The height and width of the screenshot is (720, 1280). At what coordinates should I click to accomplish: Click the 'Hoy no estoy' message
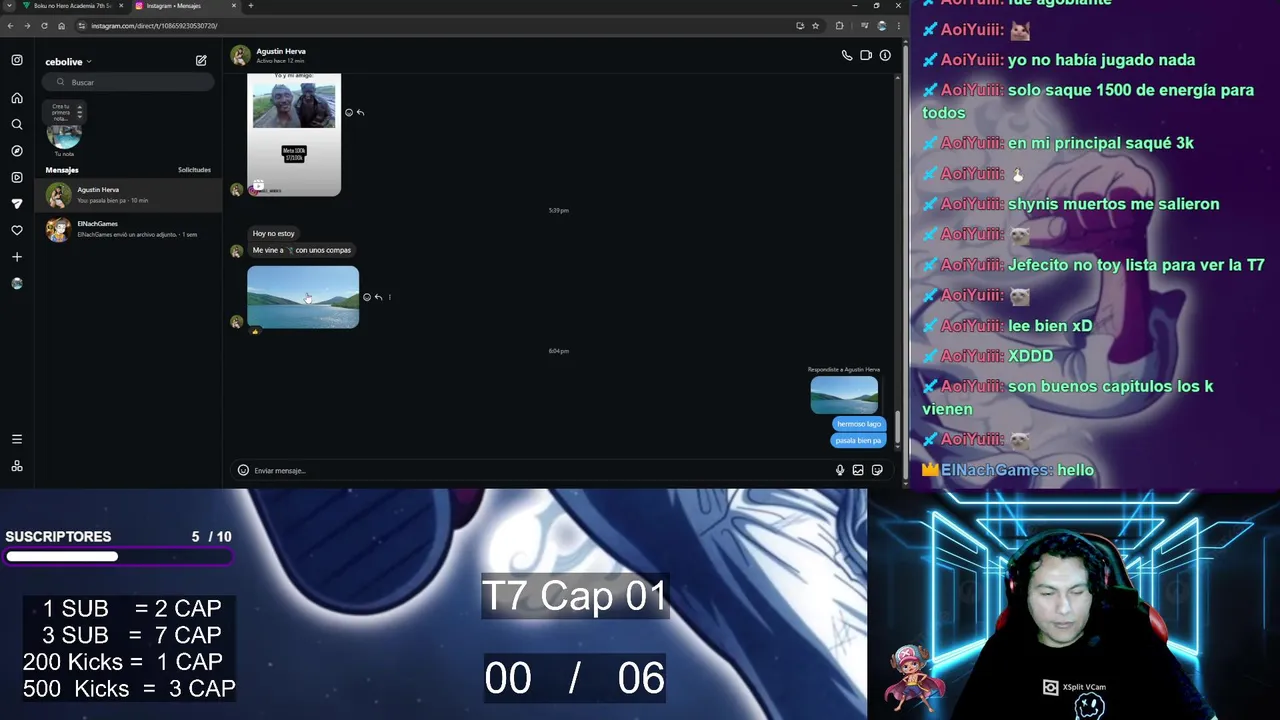pos(273,233)
